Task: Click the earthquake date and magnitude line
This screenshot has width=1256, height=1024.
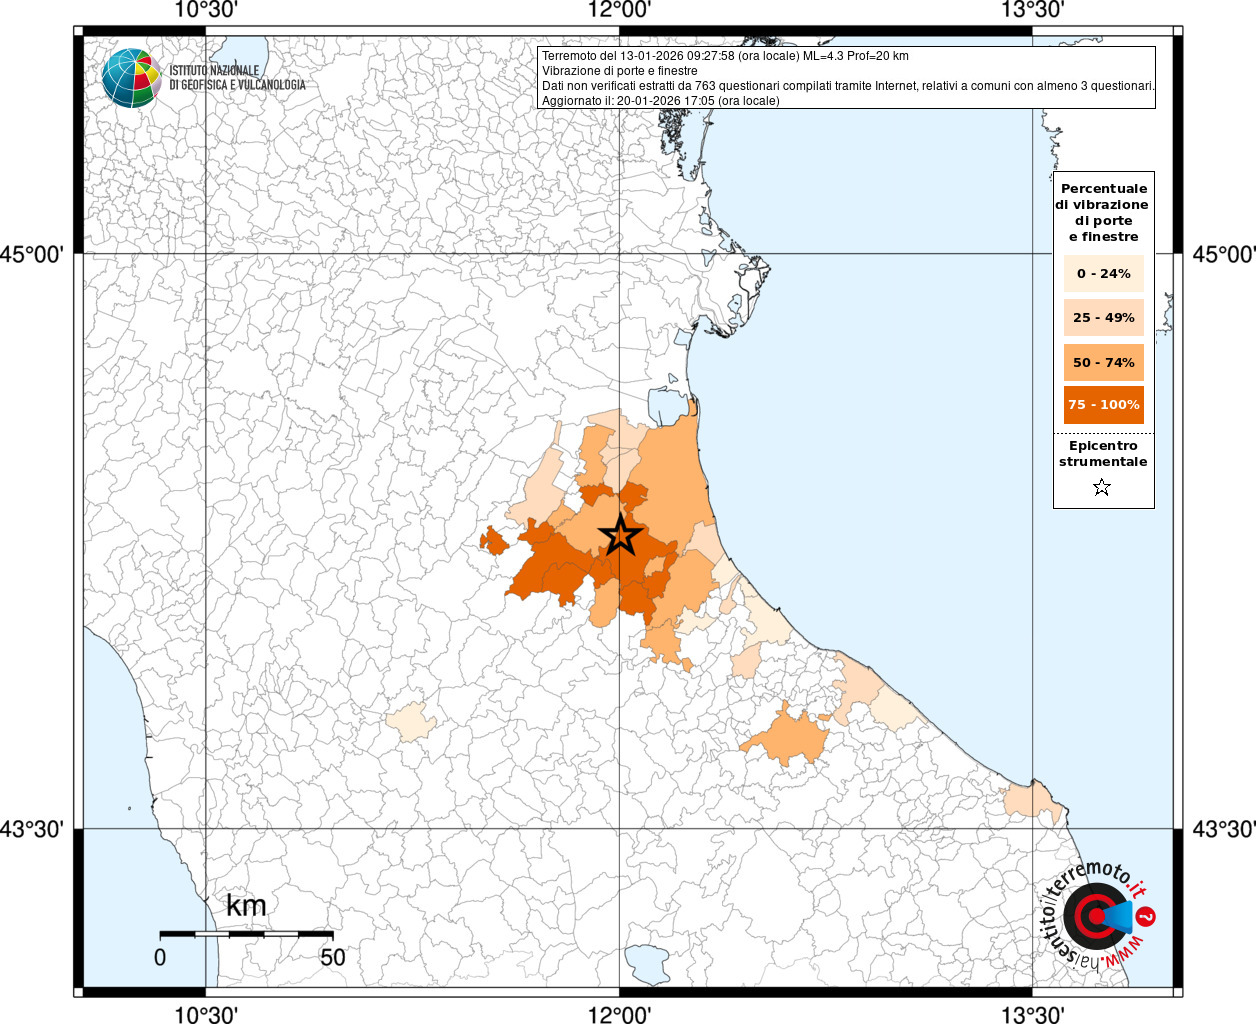Action: [725, 56]
